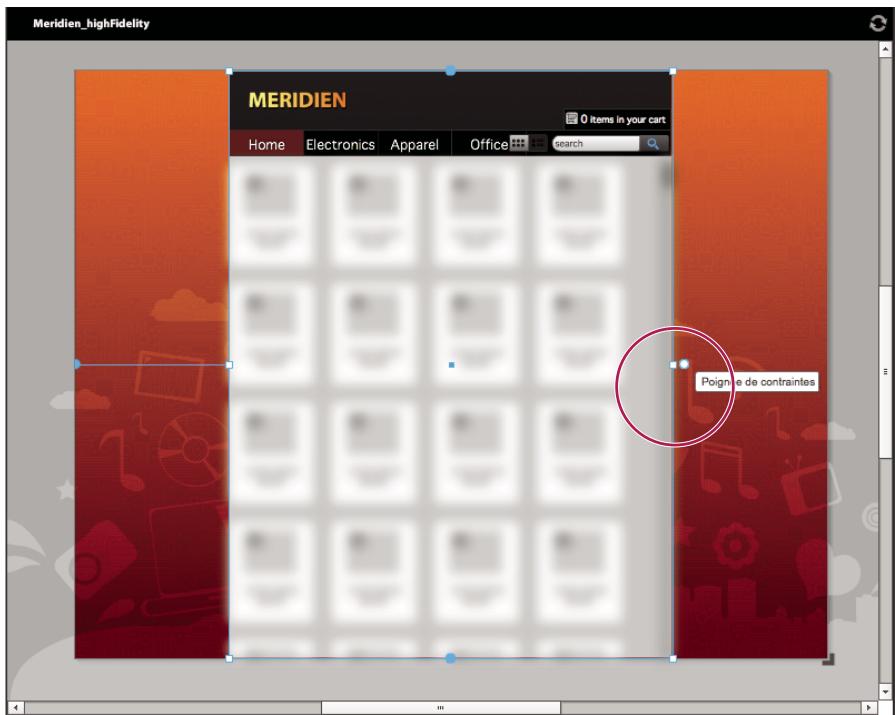Click the vertical scrollbar down arrow

click(885, 692)
